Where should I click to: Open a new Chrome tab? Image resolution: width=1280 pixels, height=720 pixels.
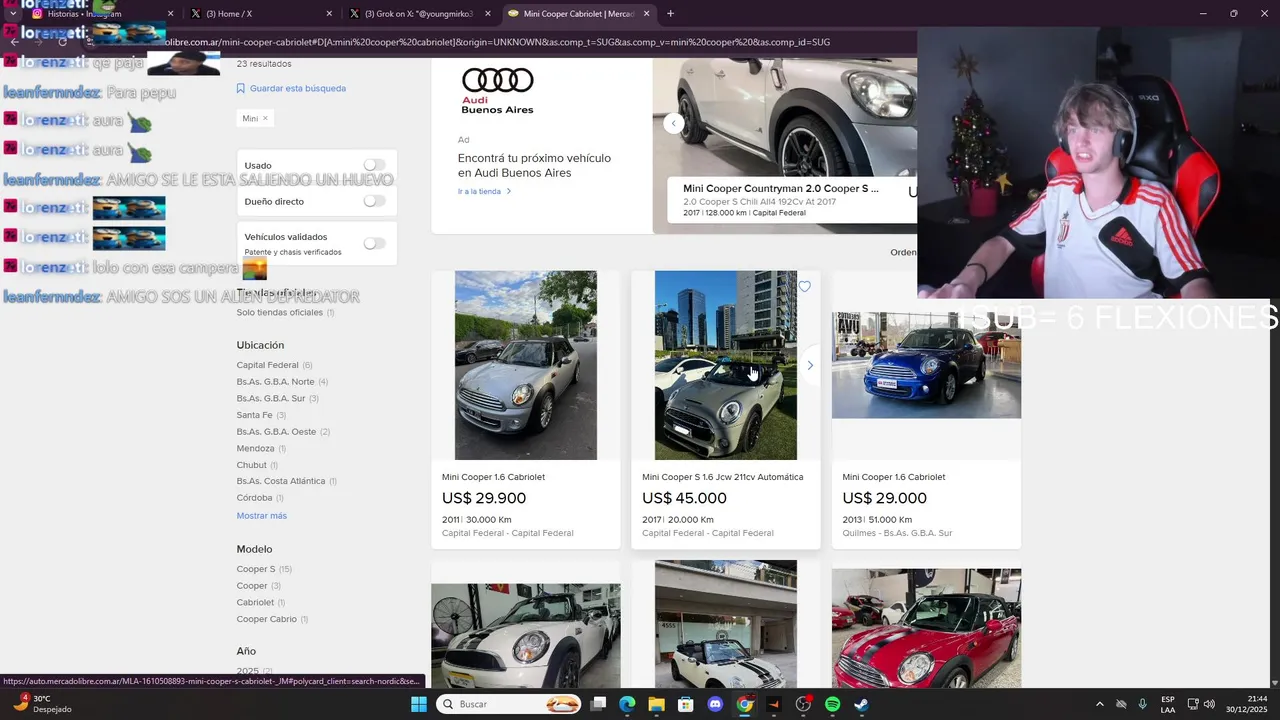pos(670,14)
